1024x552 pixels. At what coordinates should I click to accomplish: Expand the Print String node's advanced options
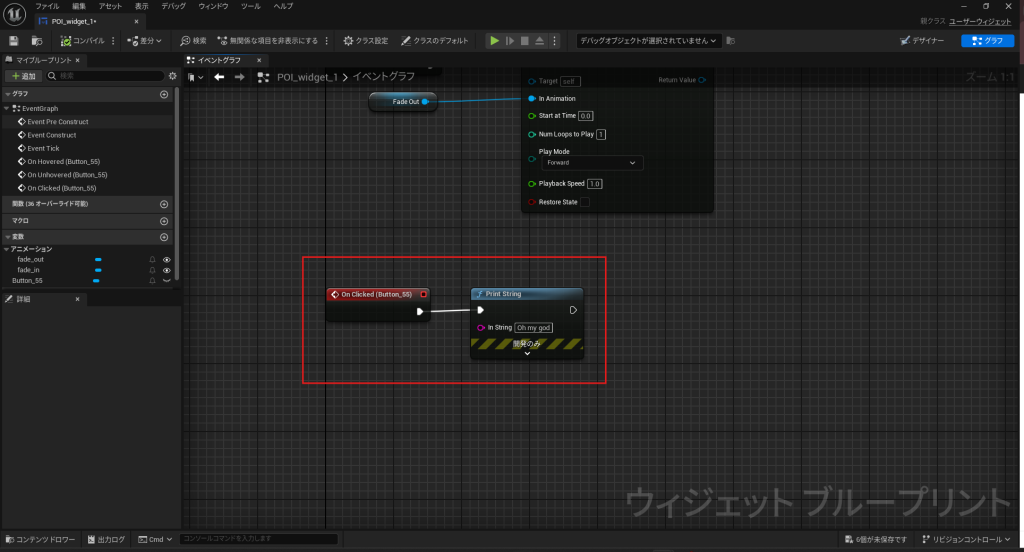(x=527, y=354)
